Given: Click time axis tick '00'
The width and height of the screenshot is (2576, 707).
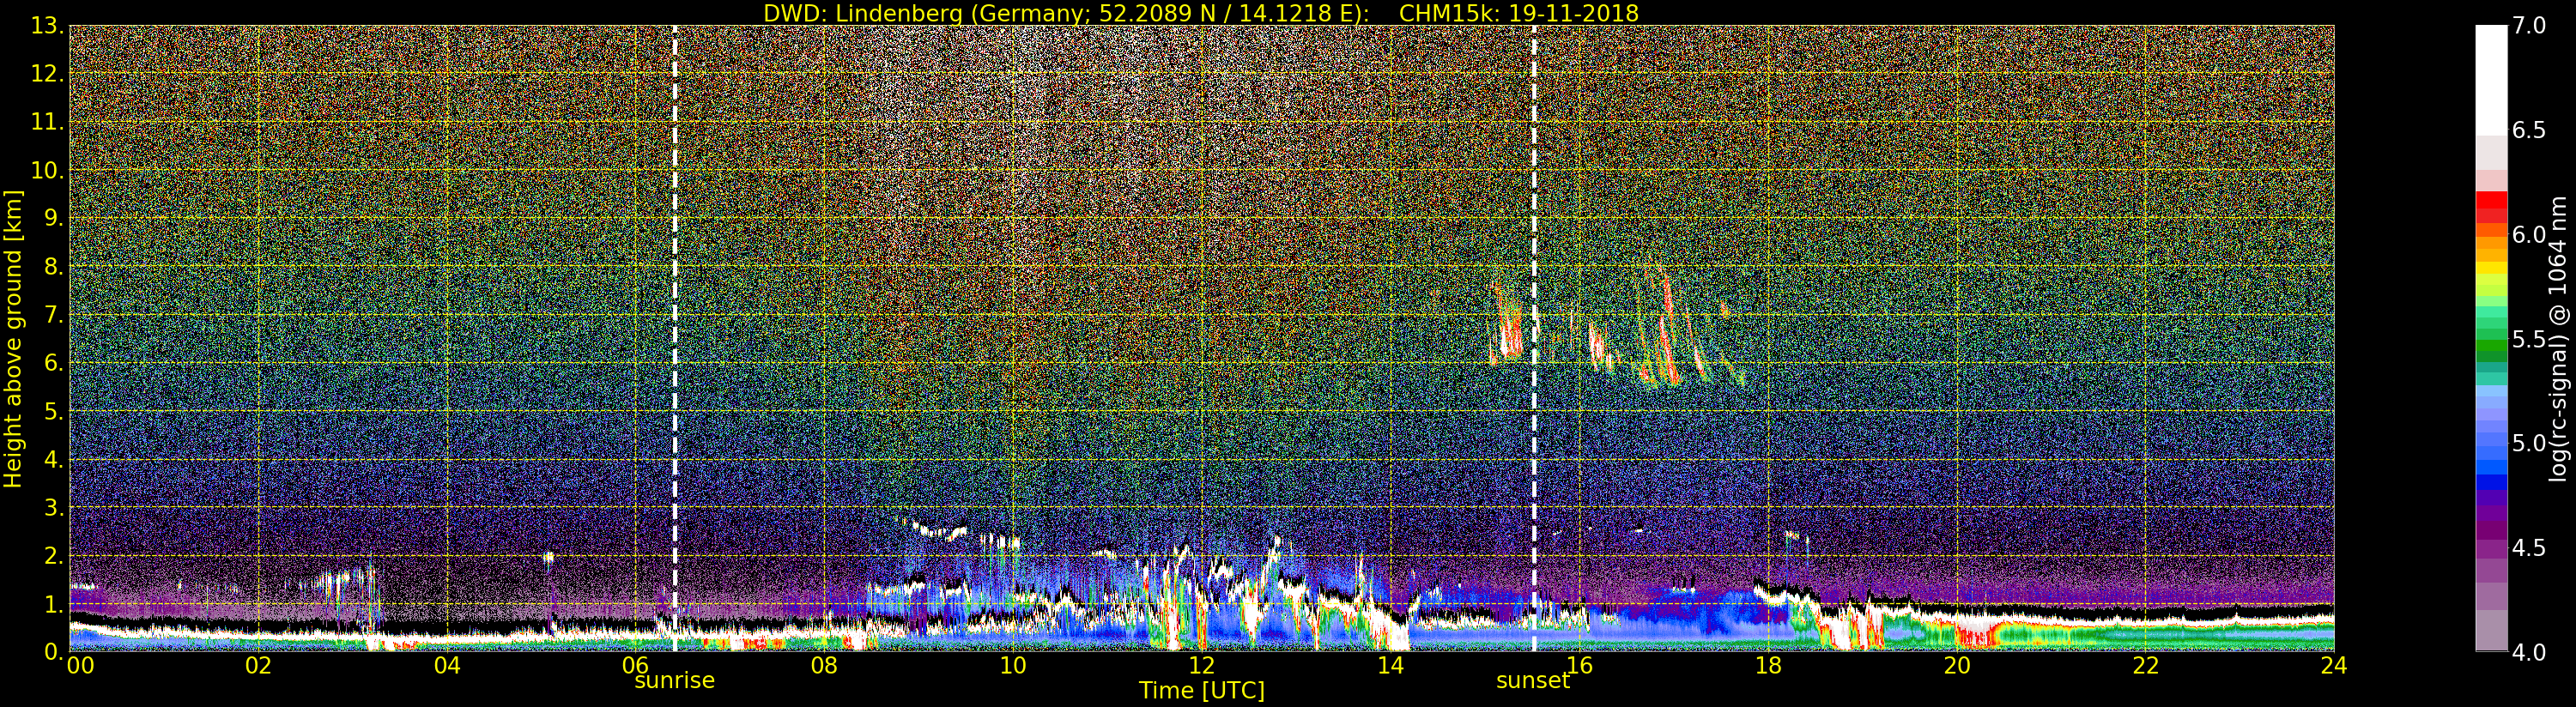Looking at the screenshot, I should tap(80, 665).
